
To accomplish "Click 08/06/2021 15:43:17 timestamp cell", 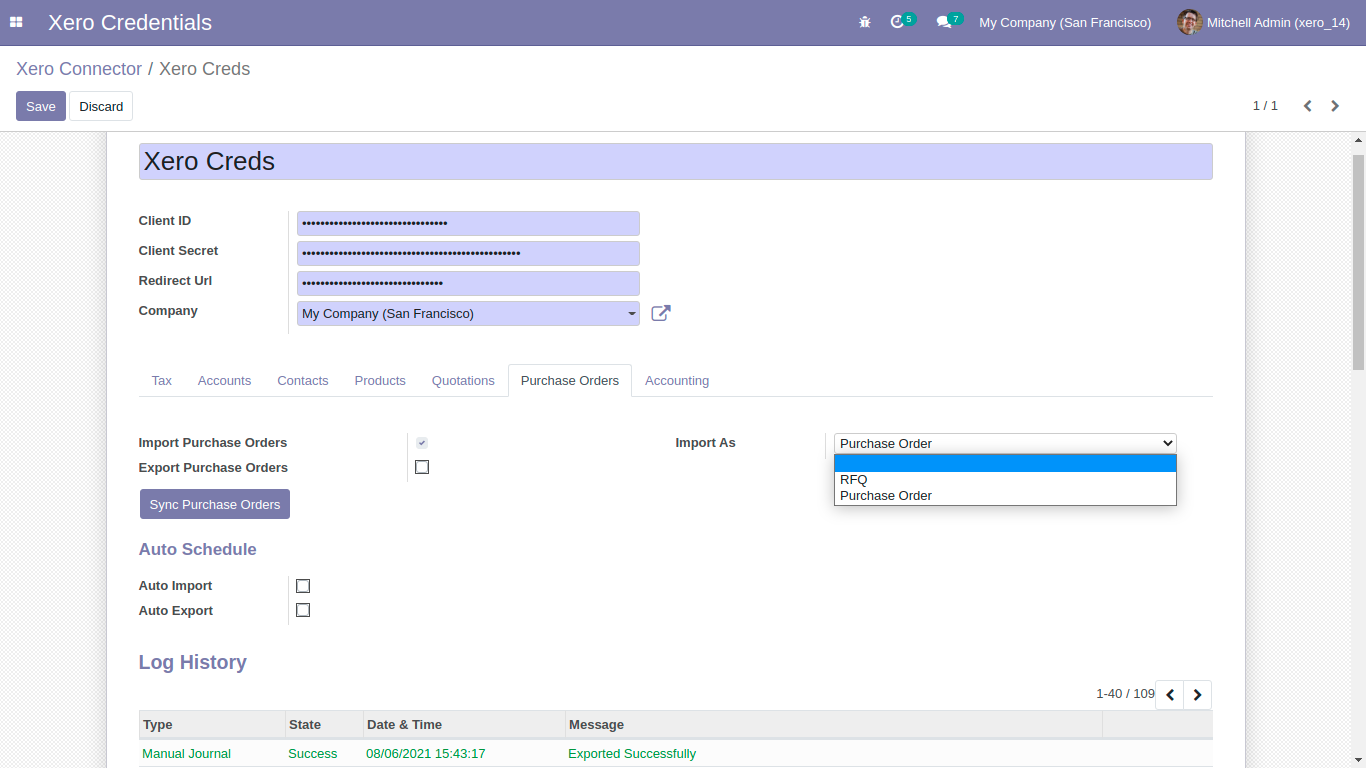I will click(x=426, y=754).
